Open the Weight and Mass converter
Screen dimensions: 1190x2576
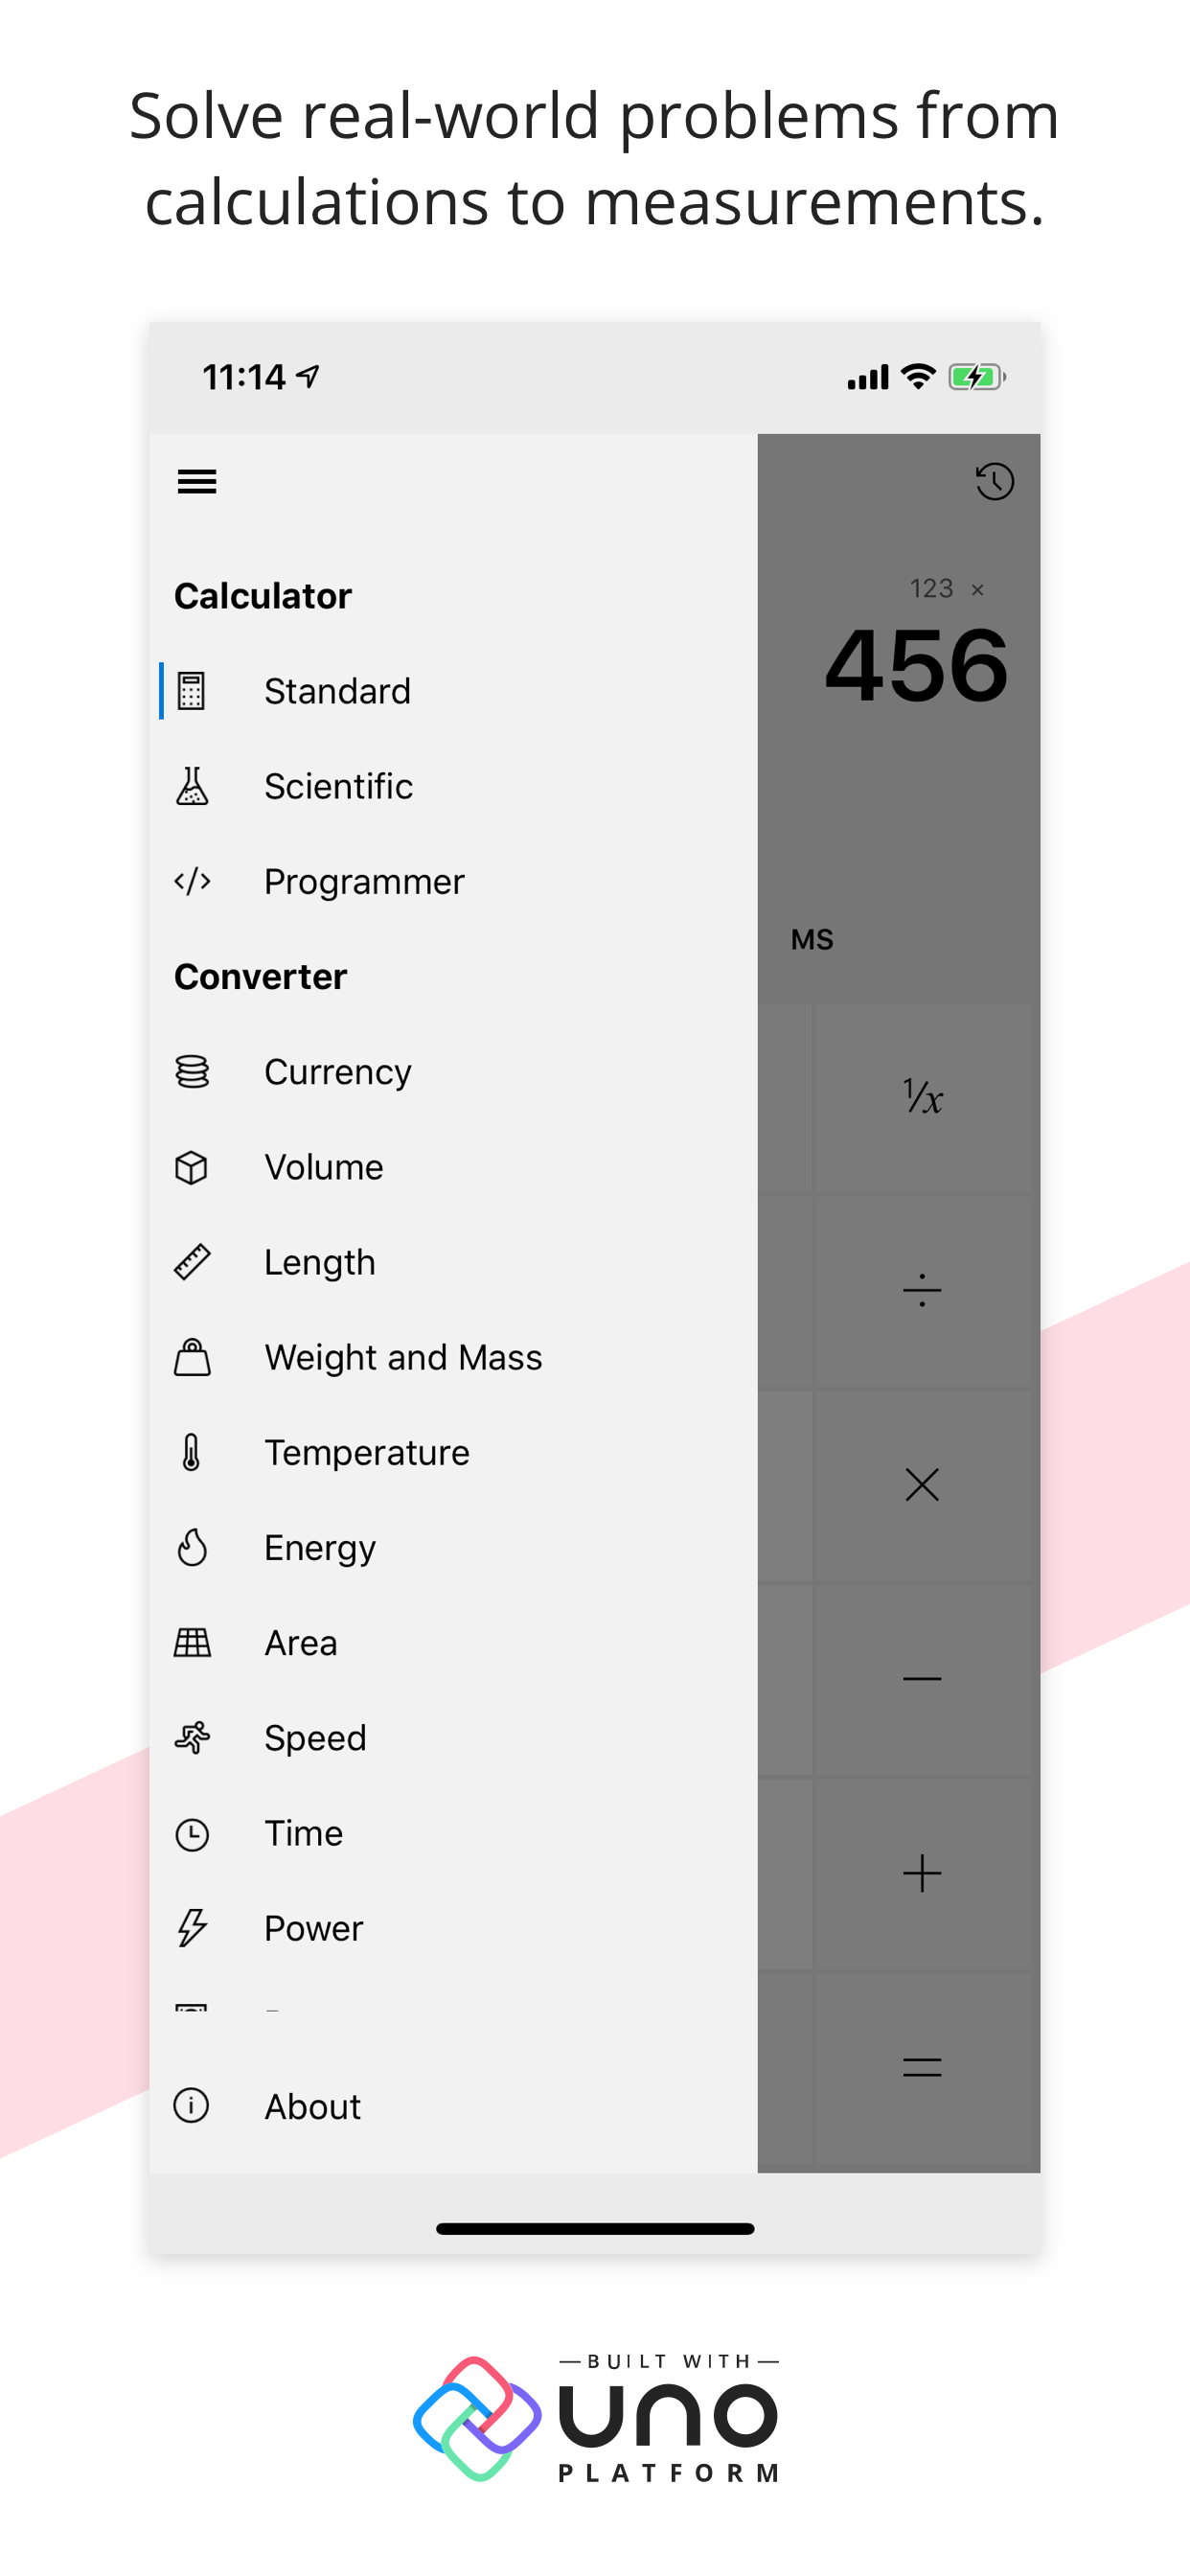tap(403, 1357)
